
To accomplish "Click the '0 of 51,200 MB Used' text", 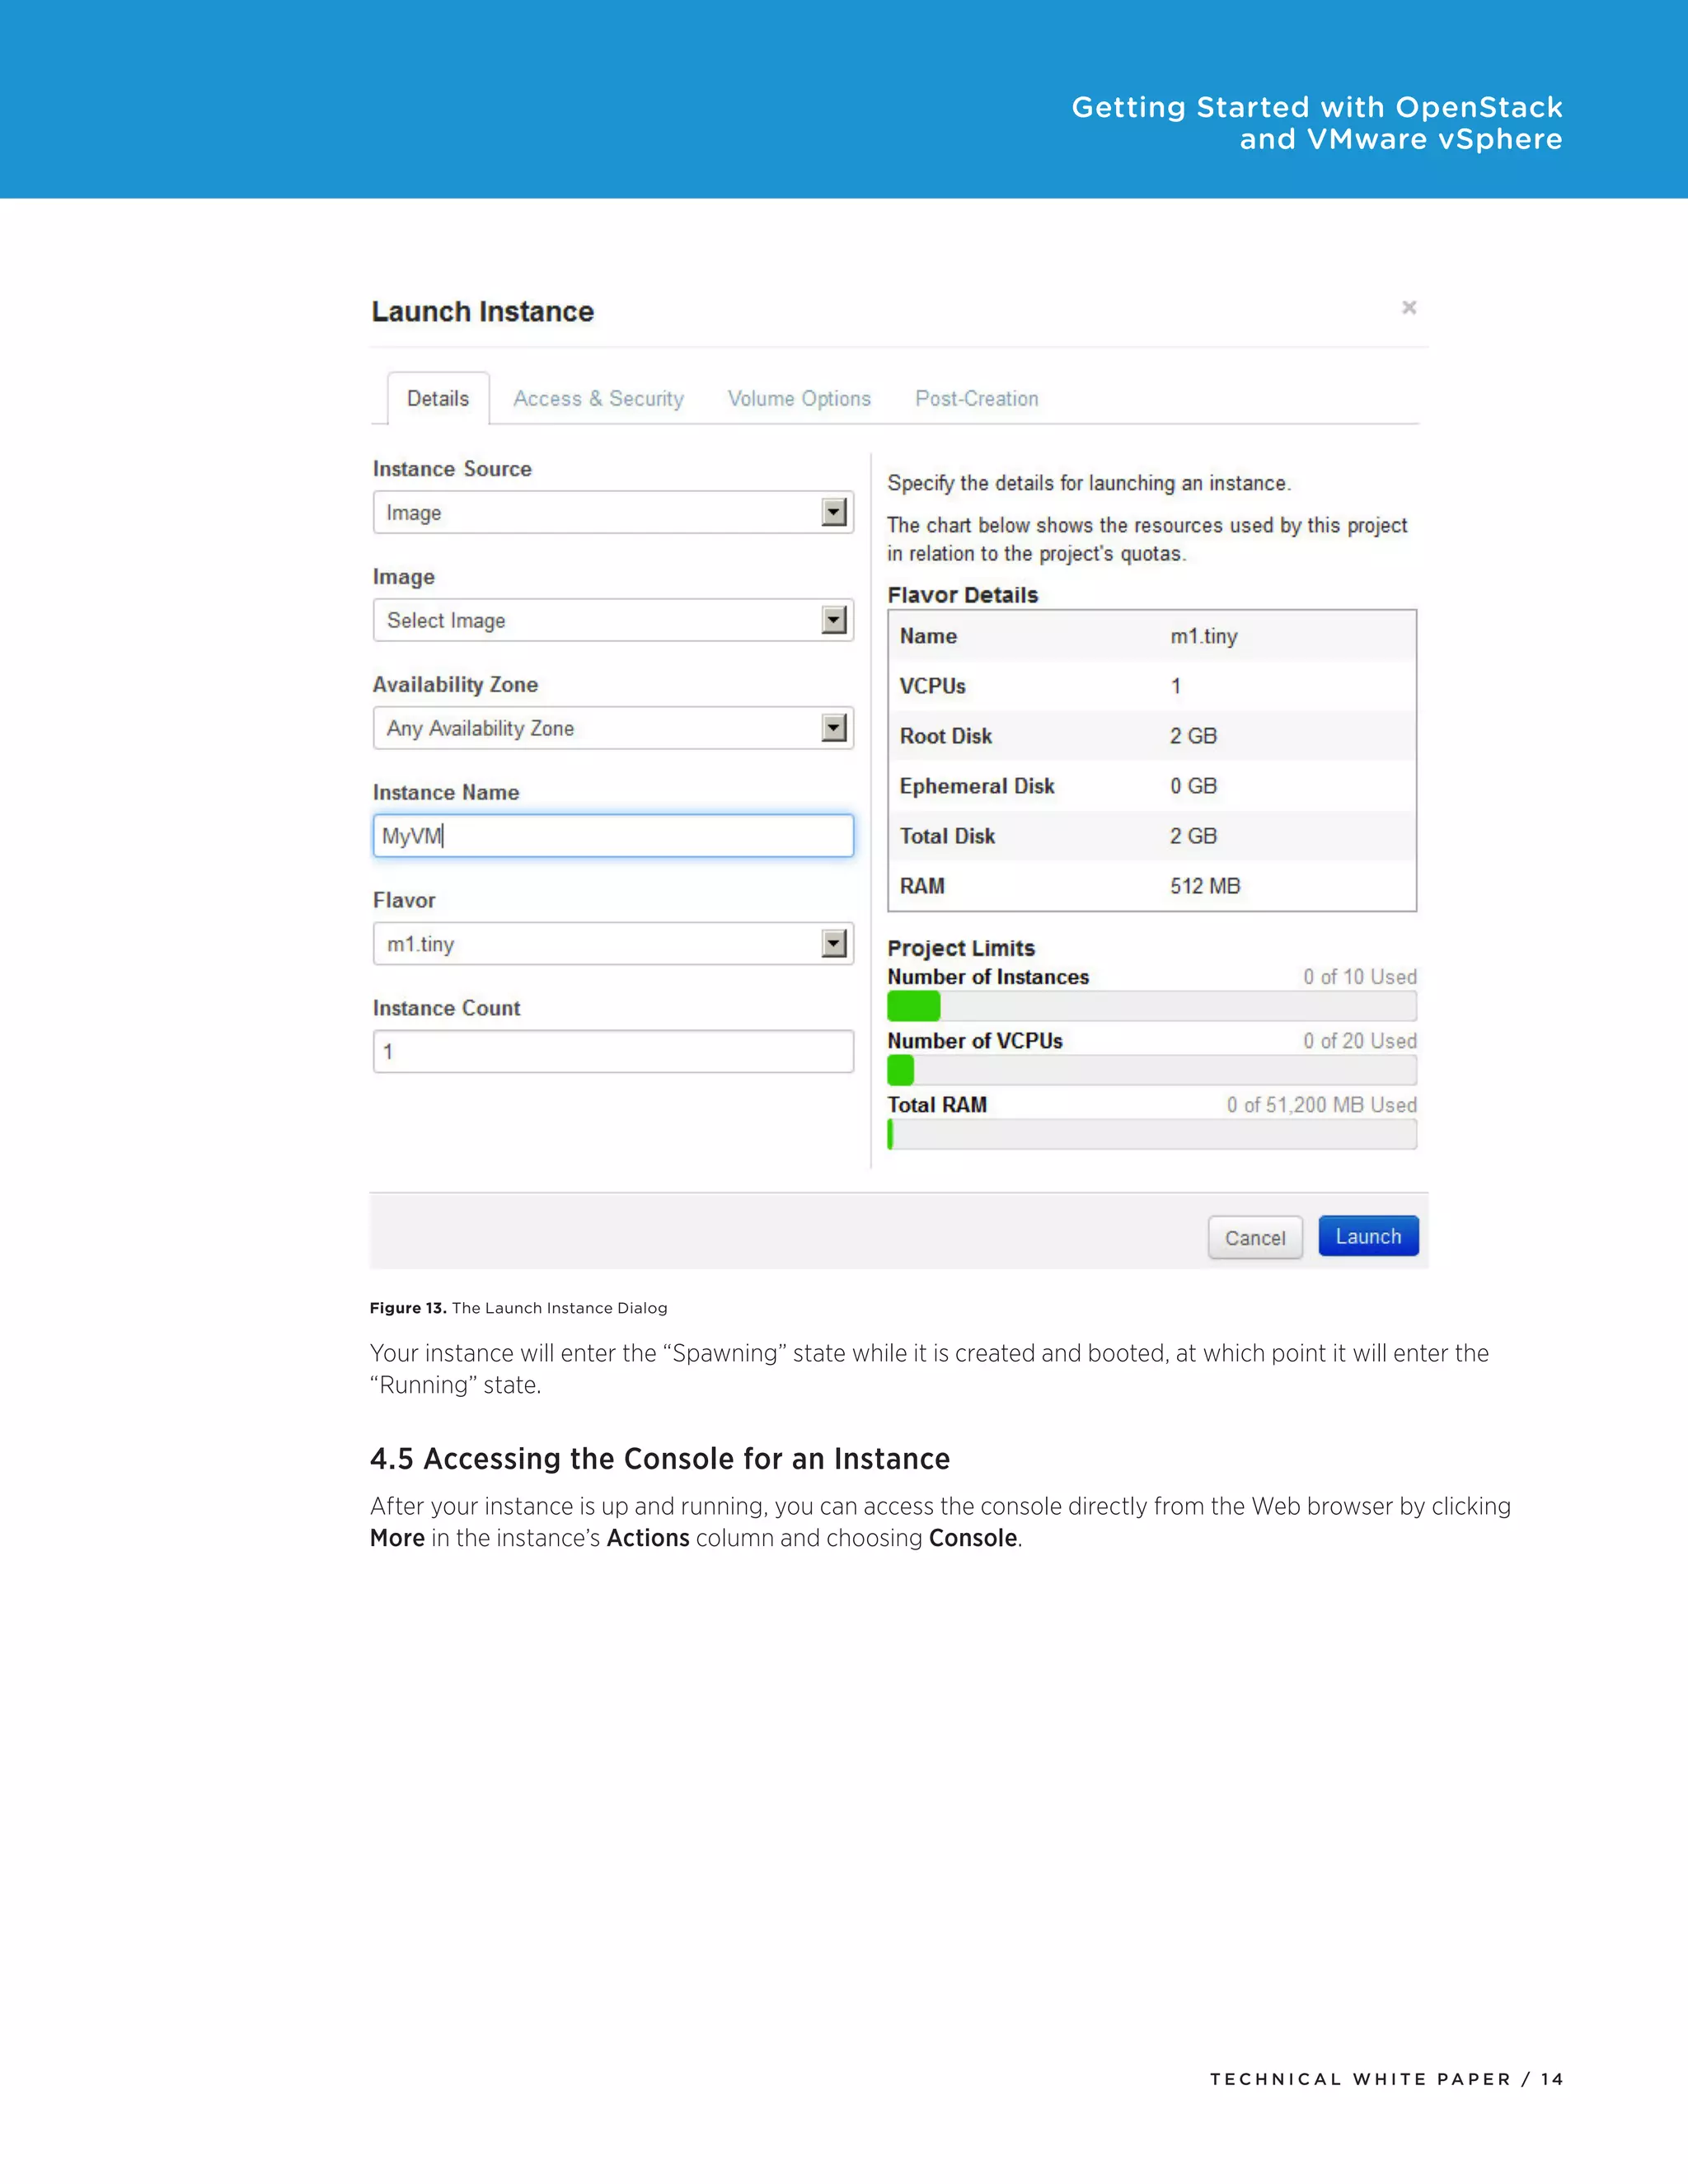I will point(1322,1105).
